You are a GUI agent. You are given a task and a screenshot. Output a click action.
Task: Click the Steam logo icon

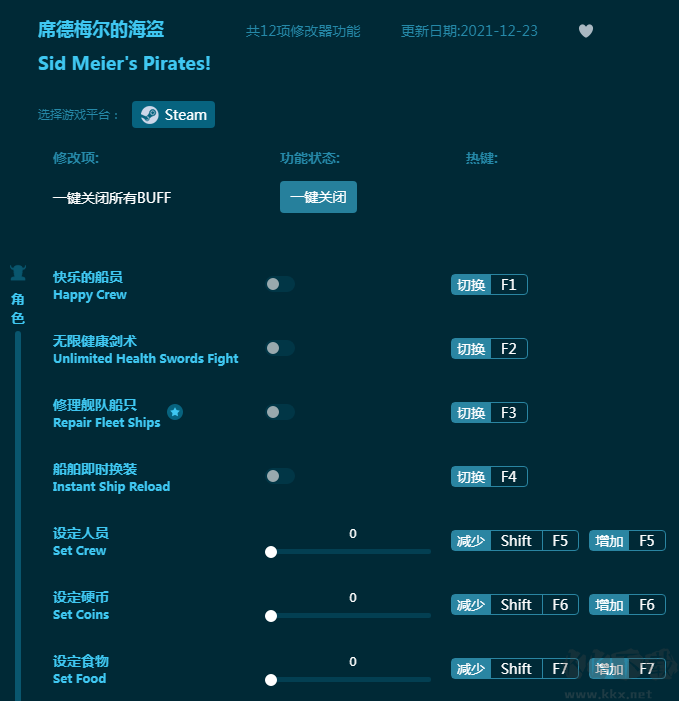pos(150,115)
